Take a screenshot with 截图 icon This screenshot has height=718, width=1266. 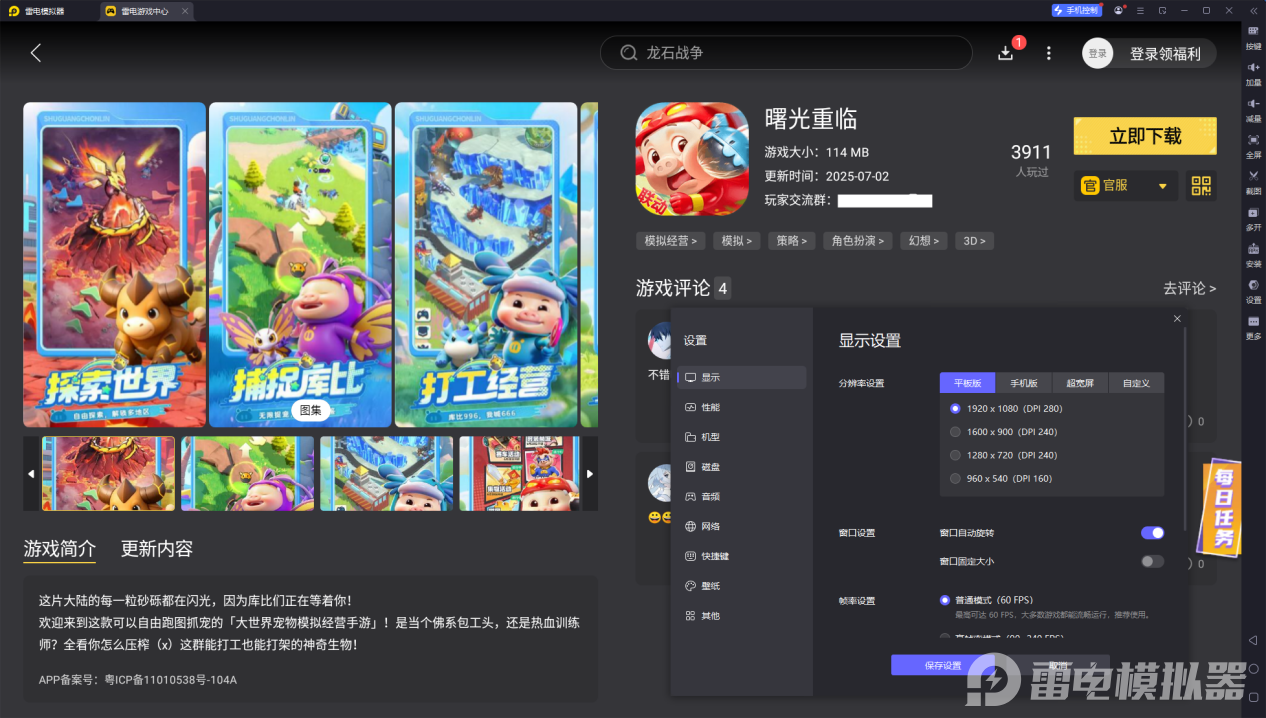point(1253,182)
